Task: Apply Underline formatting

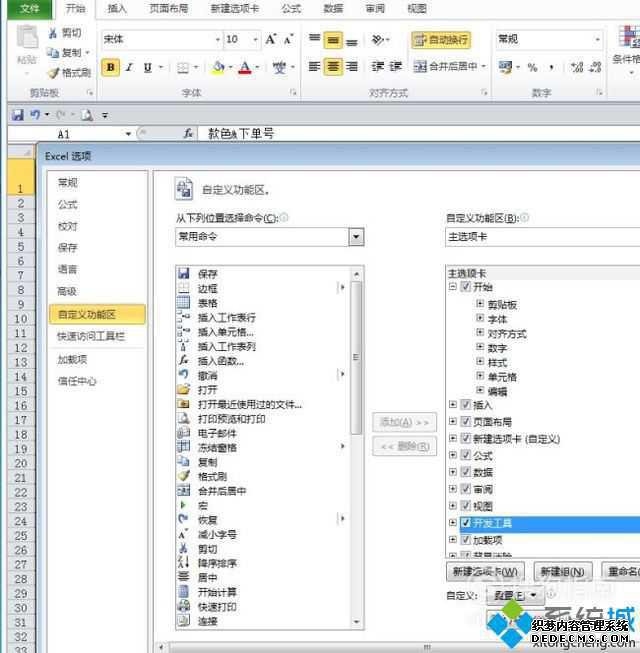Action: pyautogui.click(x=147, y=67)
